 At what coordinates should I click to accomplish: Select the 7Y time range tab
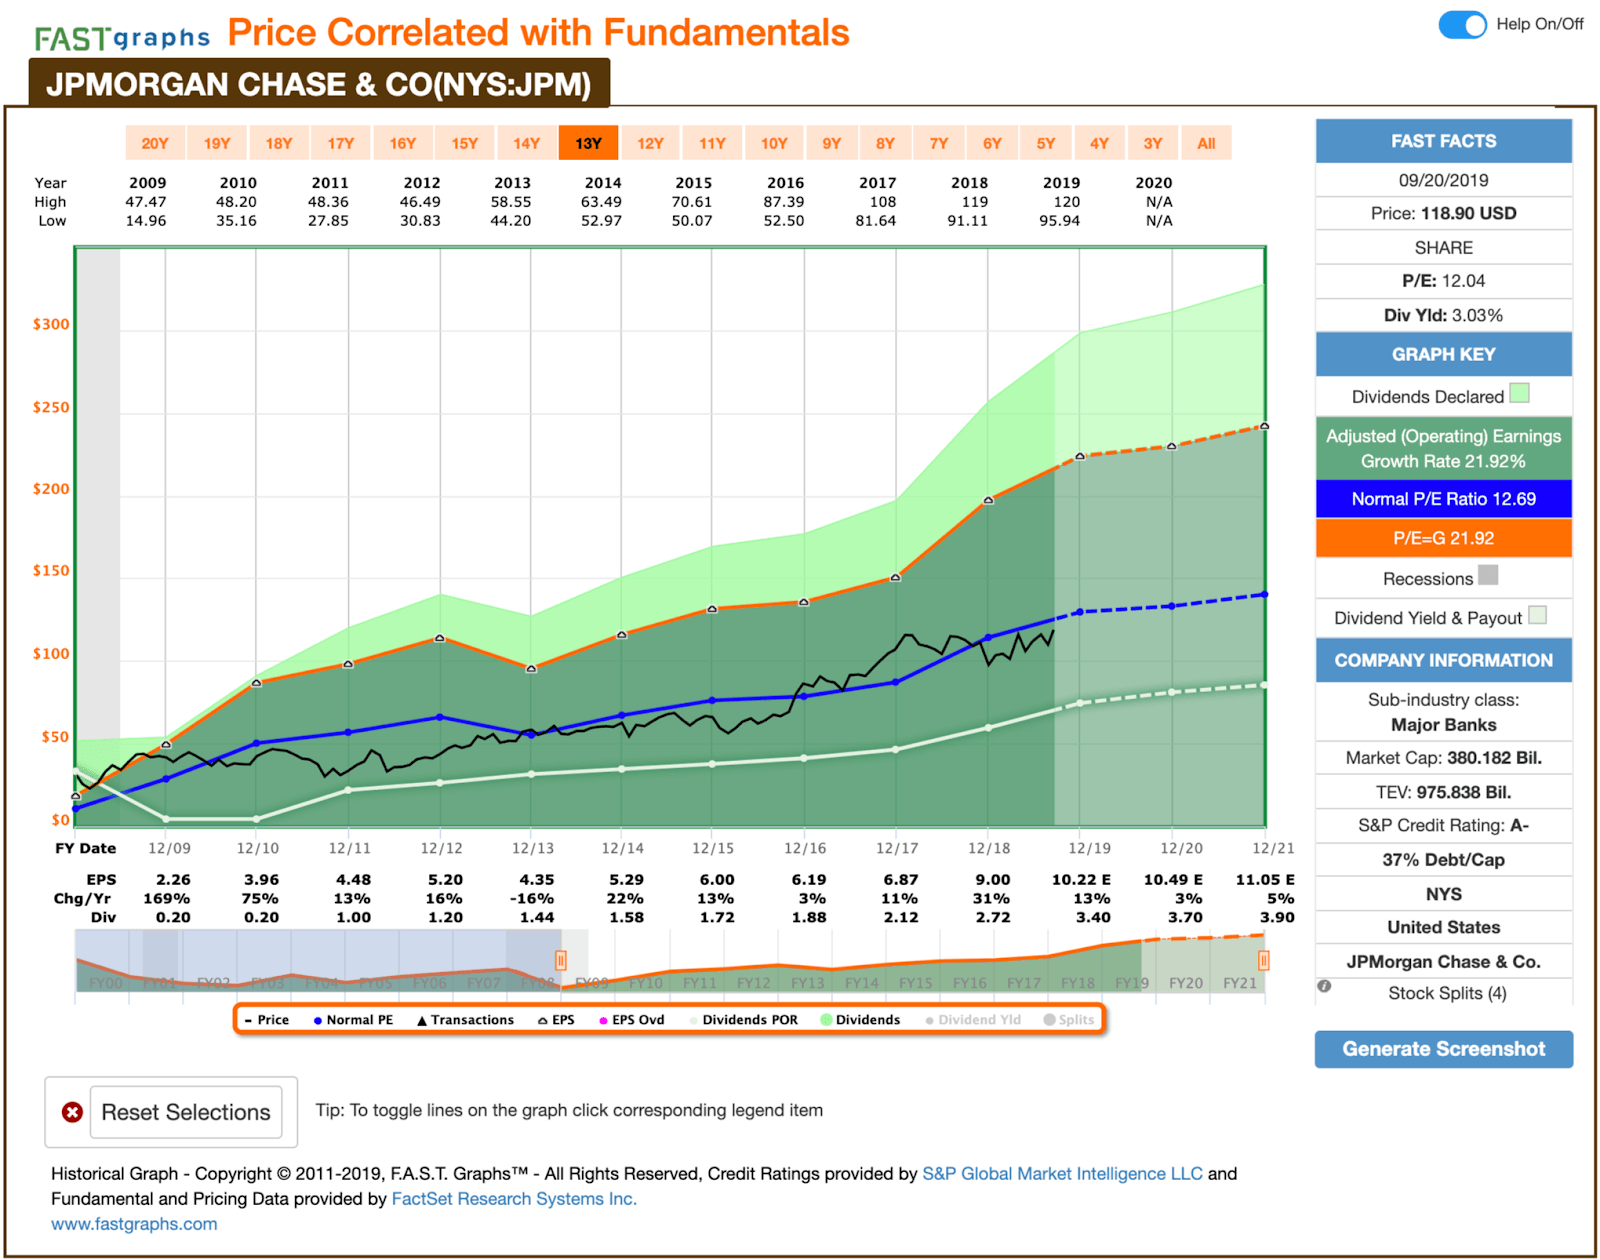(x=939, y=143)
